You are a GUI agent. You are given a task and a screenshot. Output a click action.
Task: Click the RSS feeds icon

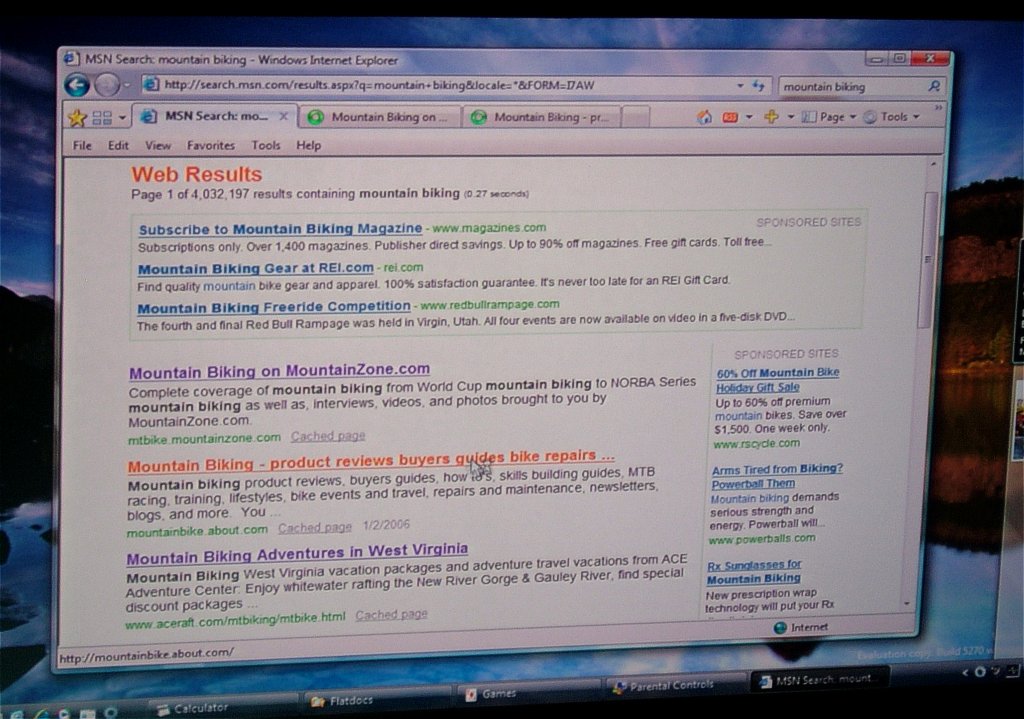(x=730, y=117)
